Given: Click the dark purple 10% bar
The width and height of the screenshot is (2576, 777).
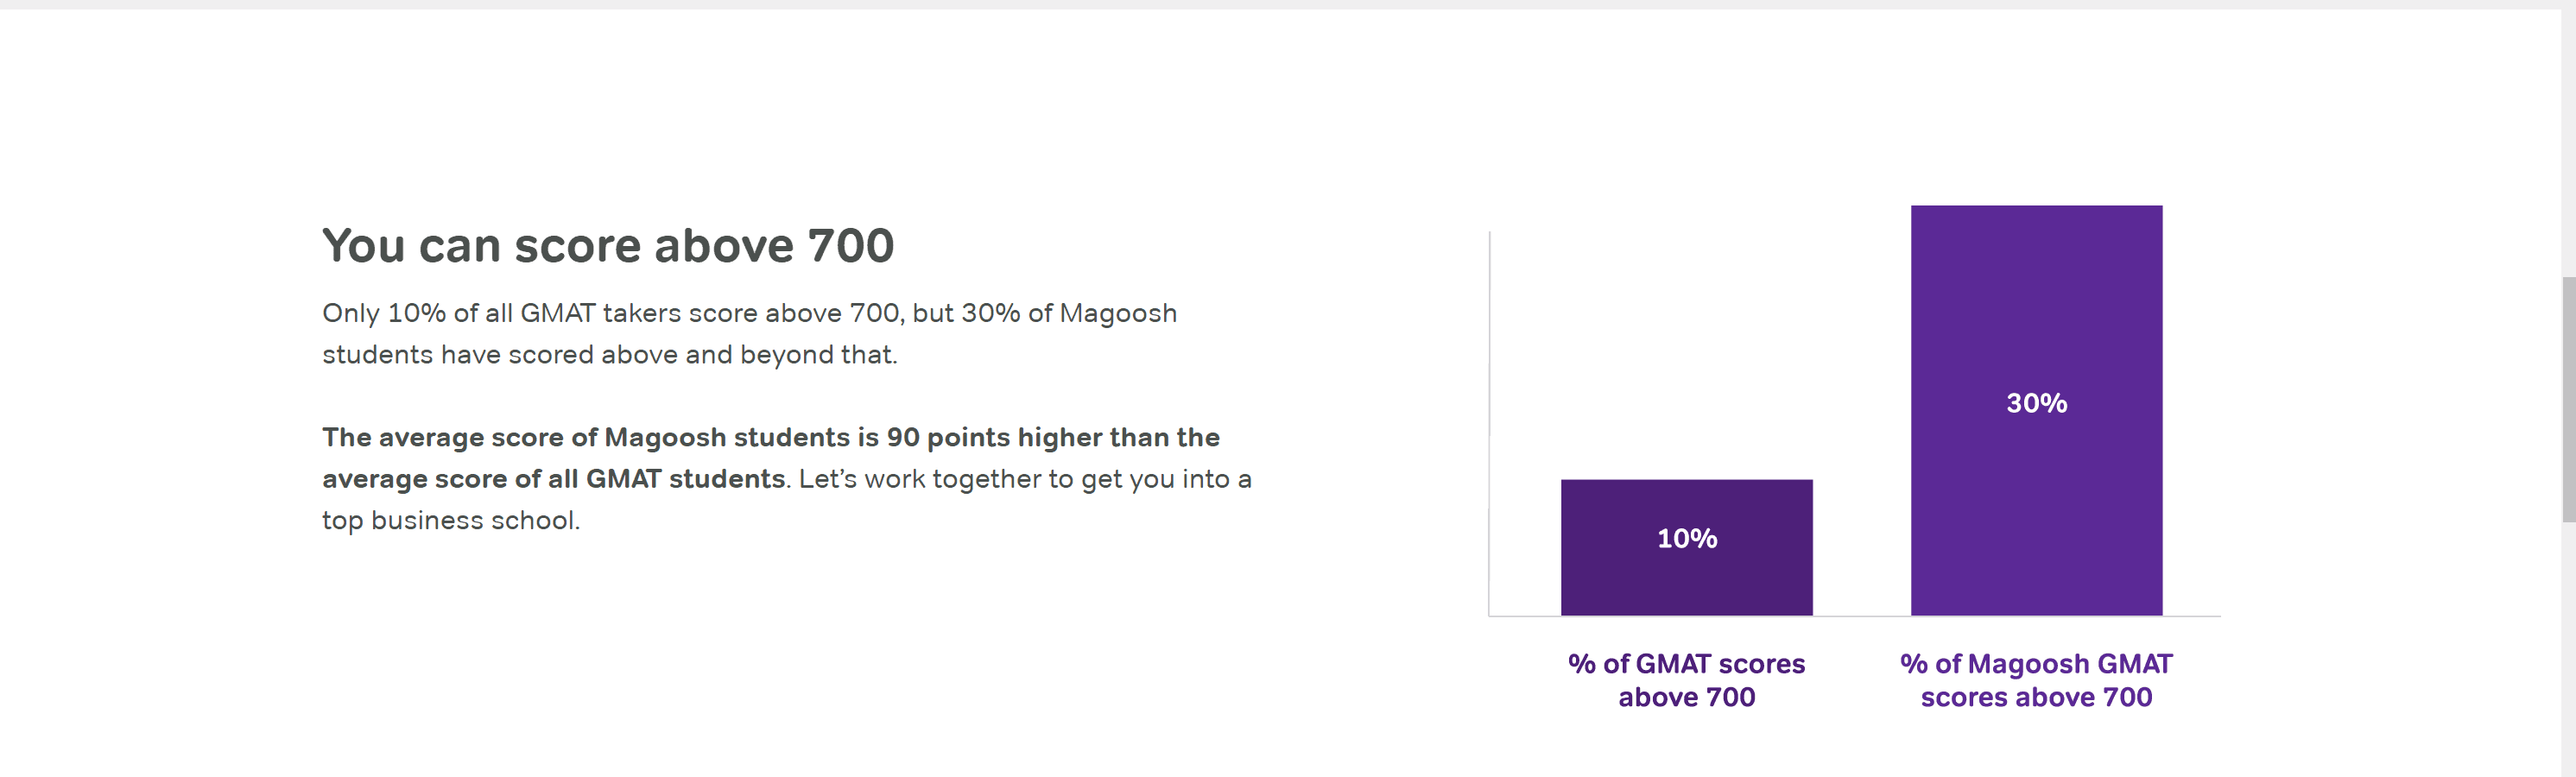Looking at the screenshot, I should click(1686, 547).
